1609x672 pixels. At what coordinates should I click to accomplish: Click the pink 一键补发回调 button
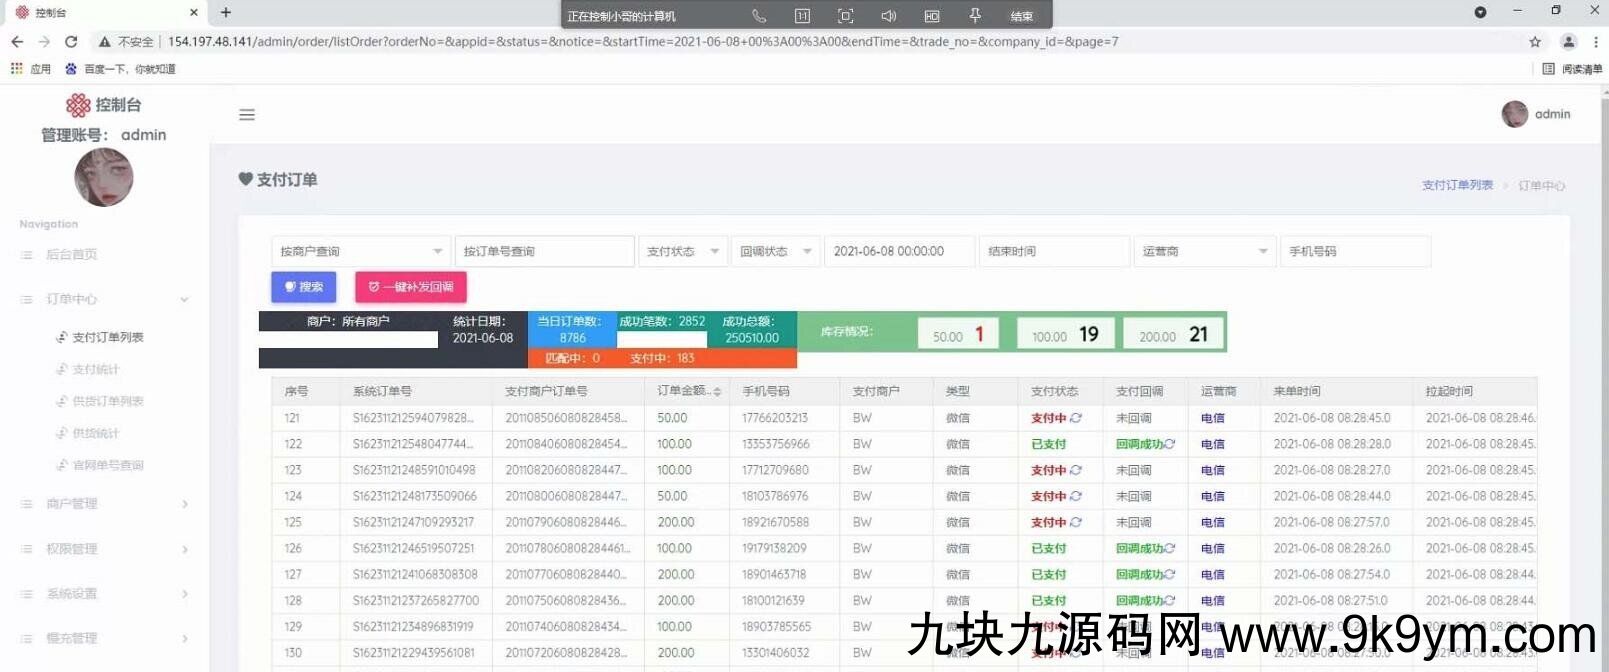(x=411, y=287)
